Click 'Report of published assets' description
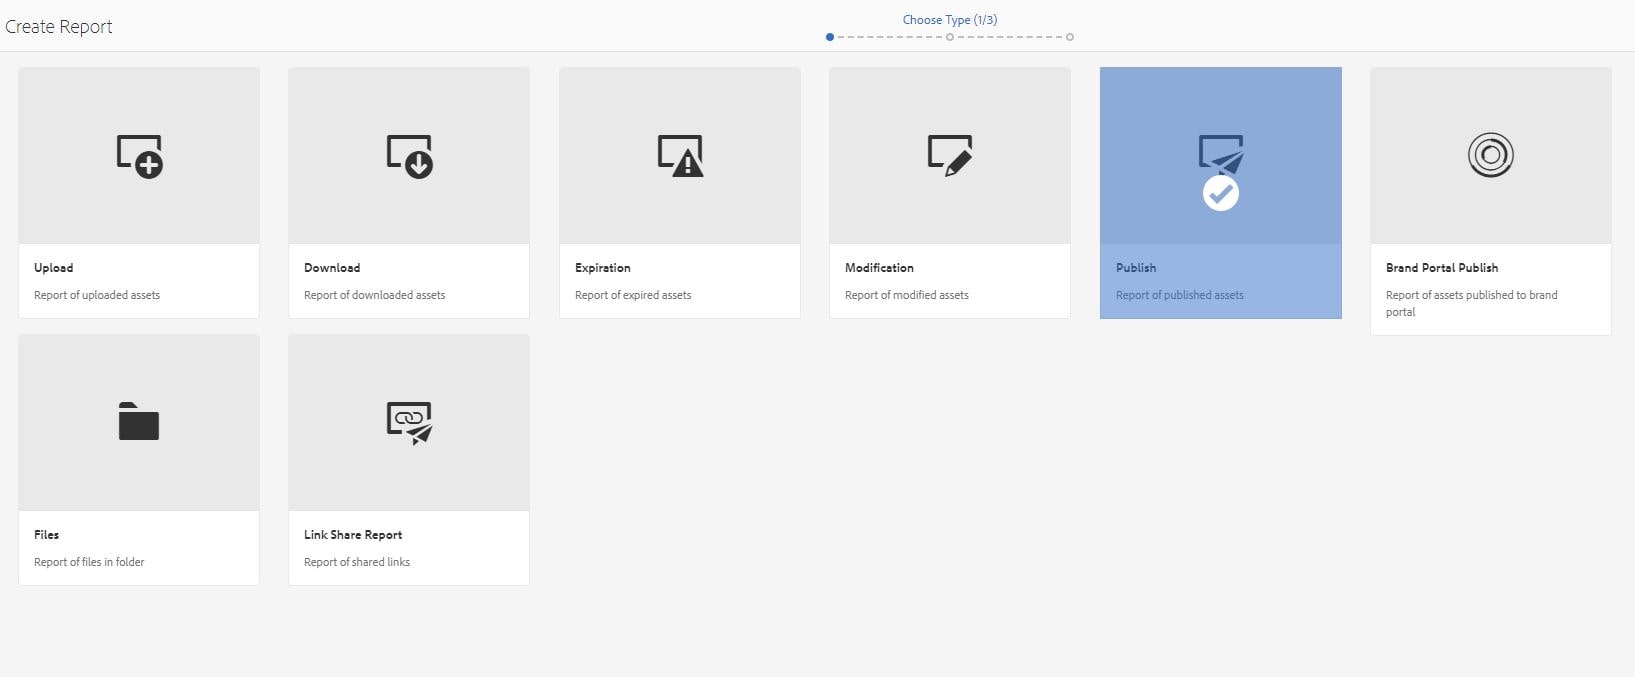1635x677 pixels. (x=1180, y=295)
